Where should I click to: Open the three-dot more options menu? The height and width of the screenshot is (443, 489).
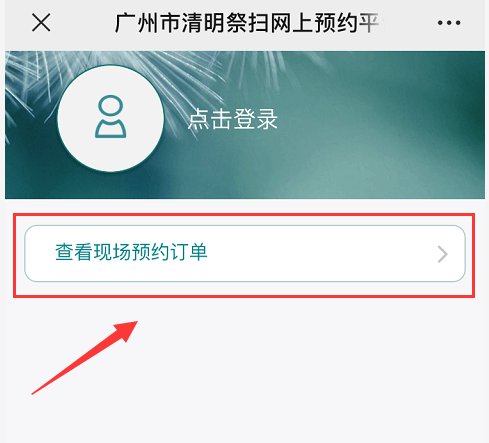(449, 23)
